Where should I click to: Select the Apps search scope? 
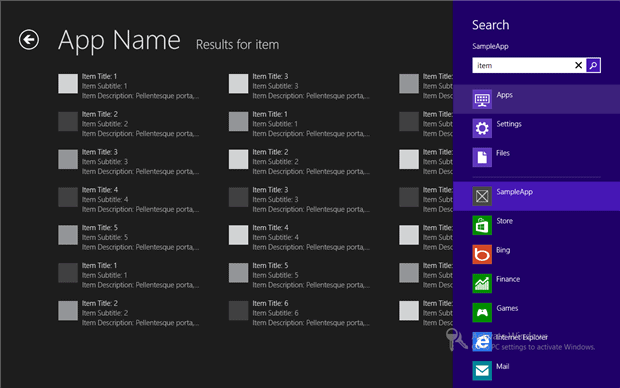pos(536,99)
